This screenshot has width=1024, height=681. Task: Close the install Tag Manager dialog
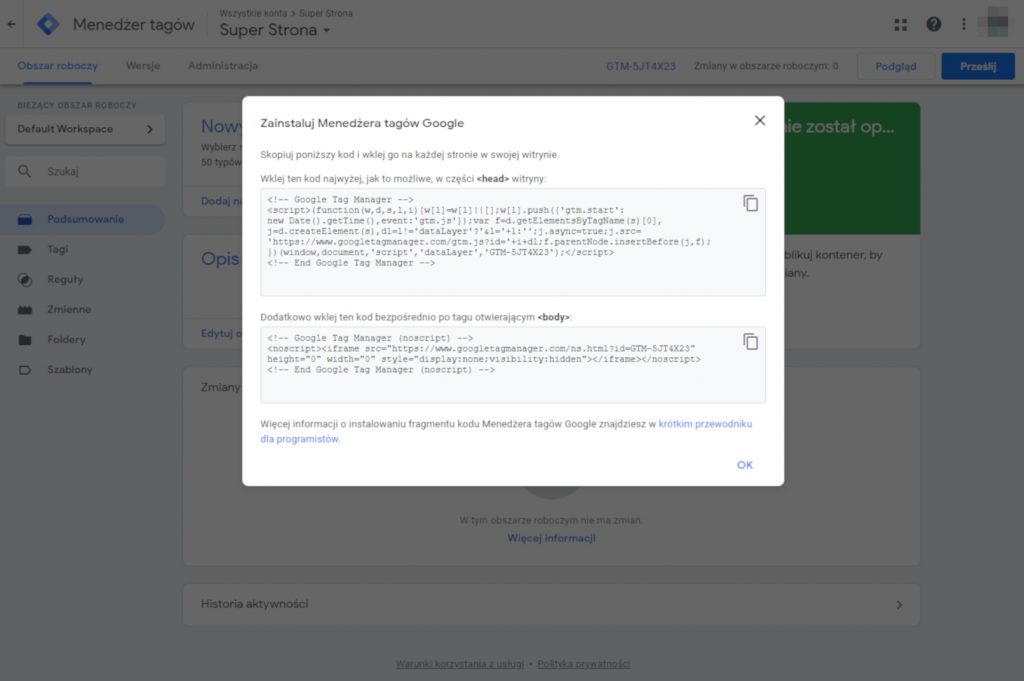tap(760, 121)
